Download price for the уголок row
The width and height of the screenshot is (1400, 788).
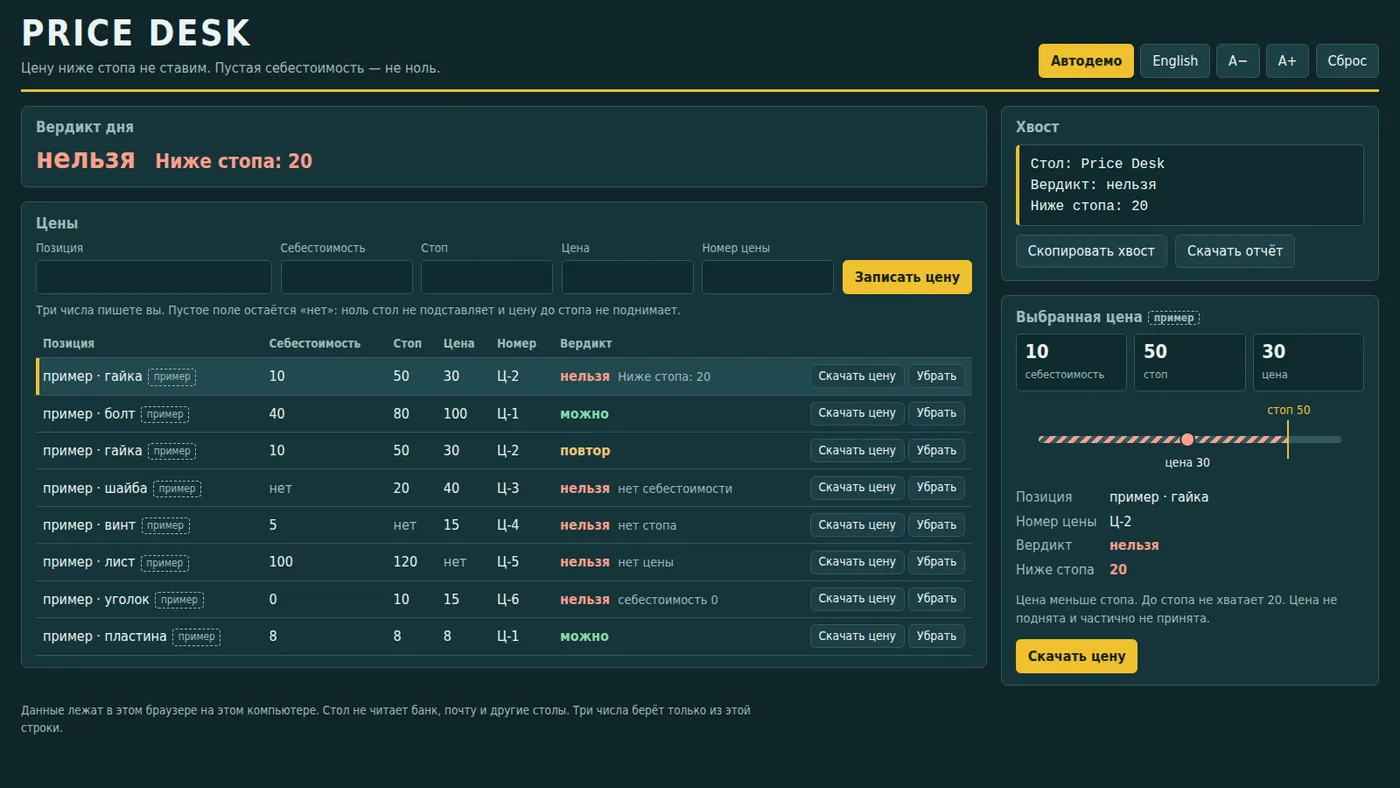(x=857, y=599)
